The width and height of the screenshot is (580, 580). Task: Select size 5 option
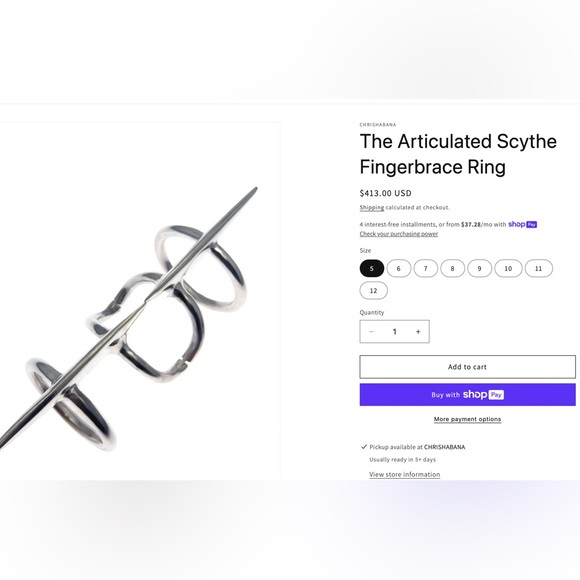372,268
